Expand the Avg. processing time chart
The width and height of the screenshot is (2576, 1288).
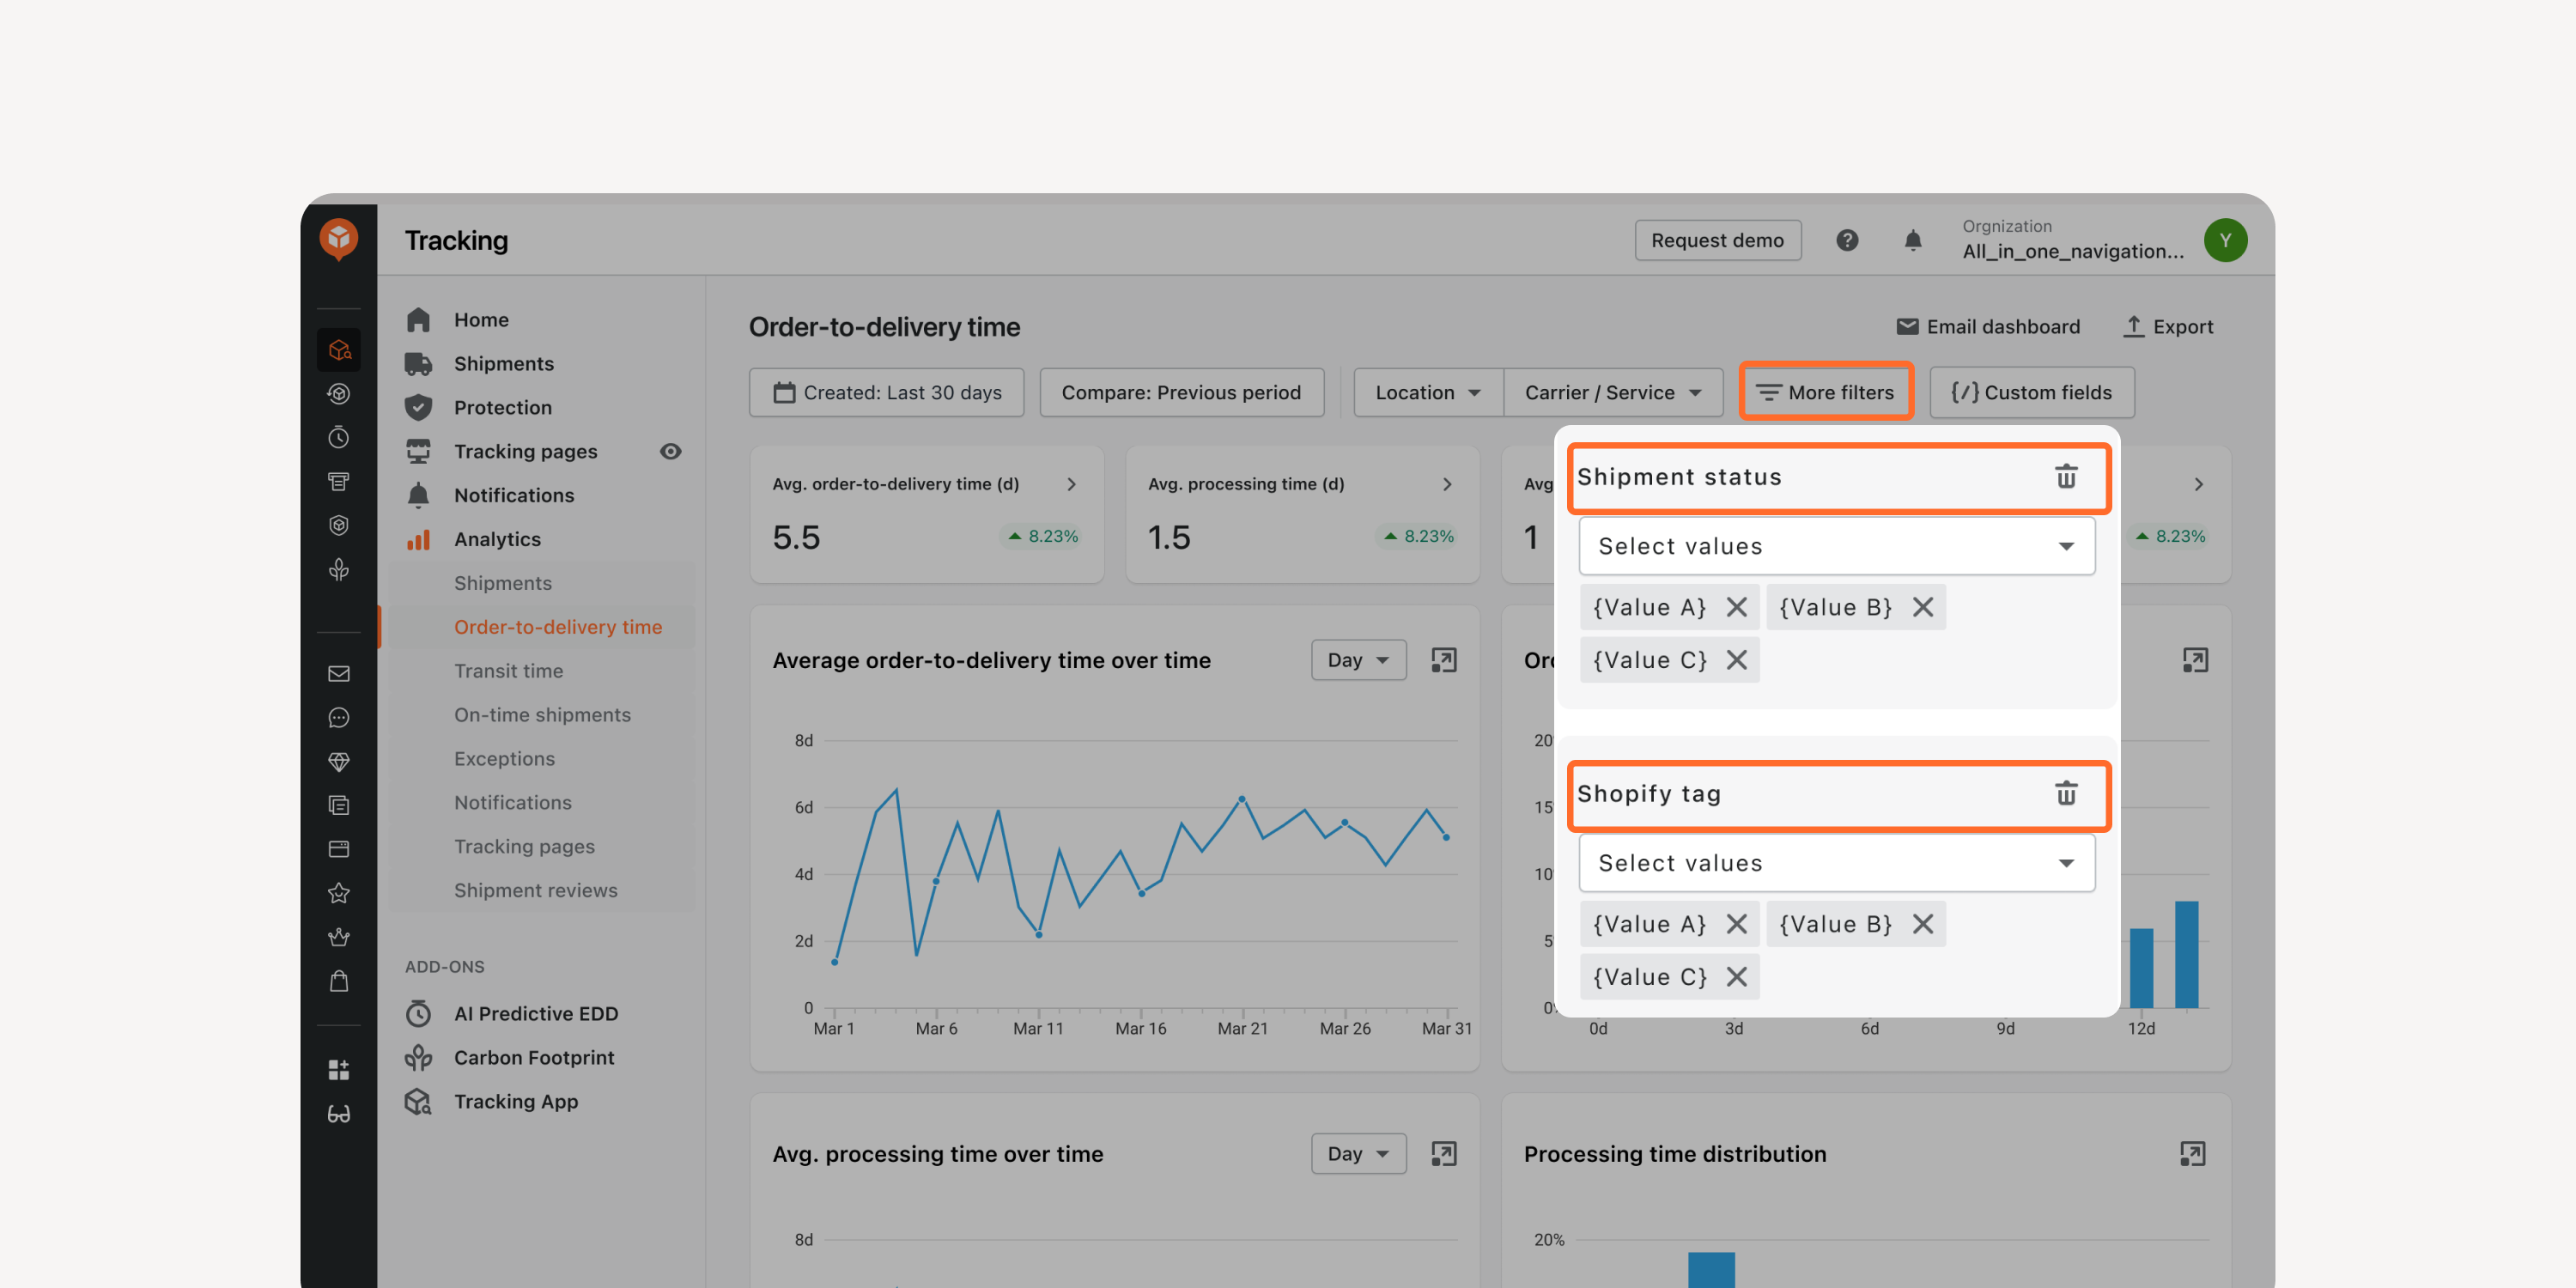point(1443,1154)
